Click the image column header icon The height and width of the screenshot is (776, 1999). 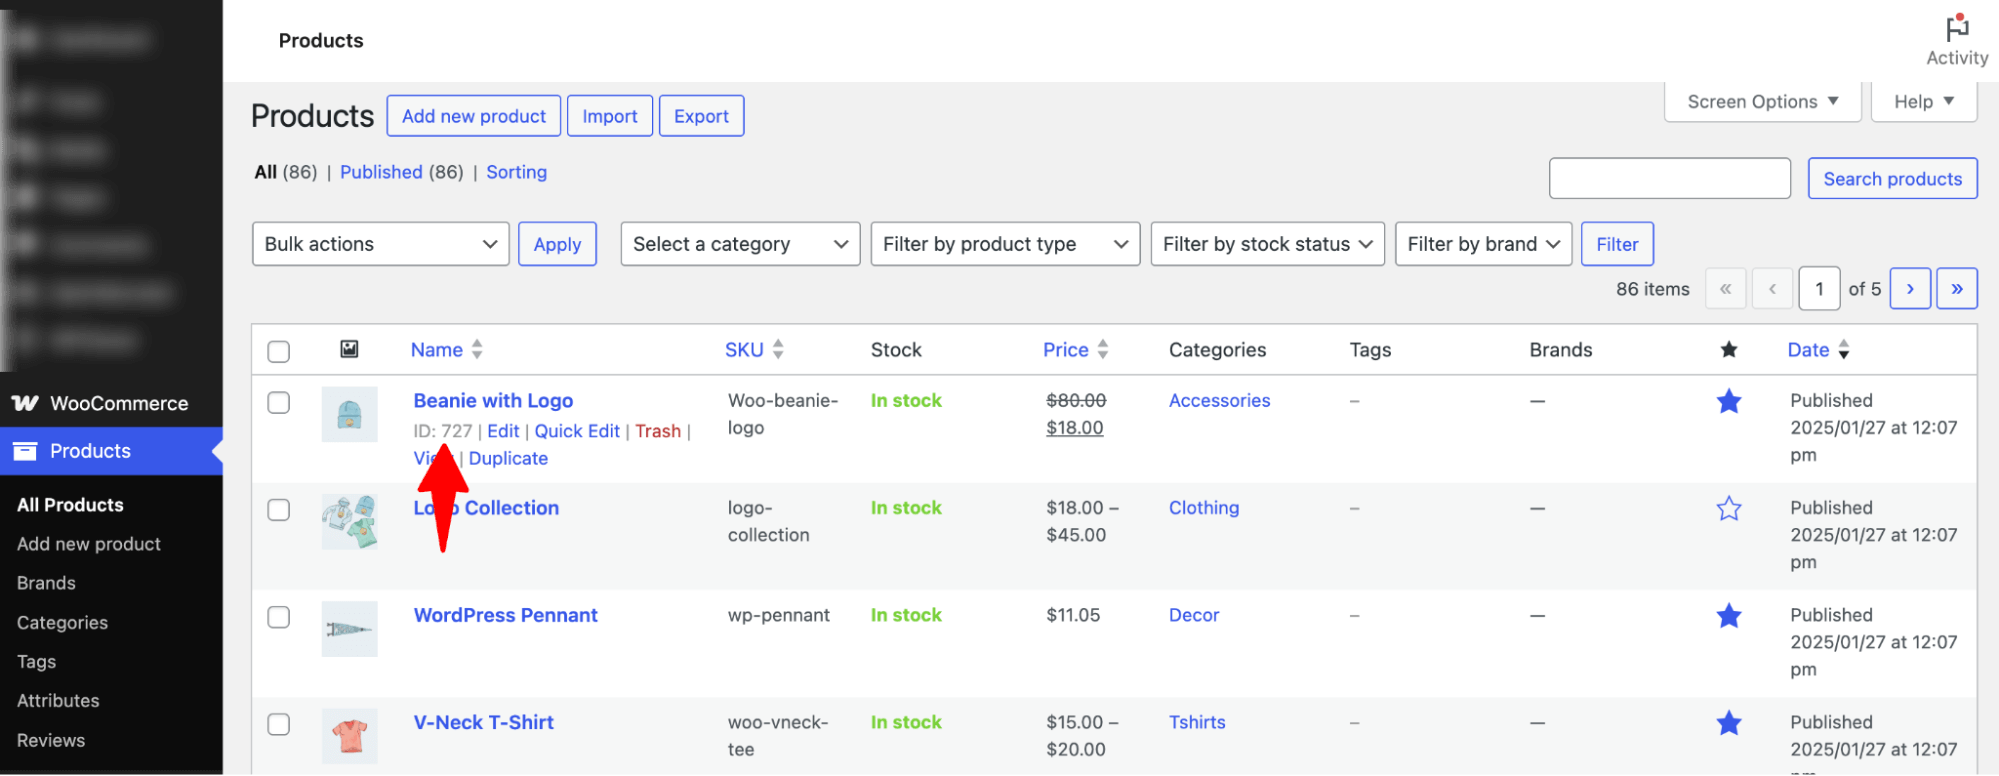[x=349, y=349]
